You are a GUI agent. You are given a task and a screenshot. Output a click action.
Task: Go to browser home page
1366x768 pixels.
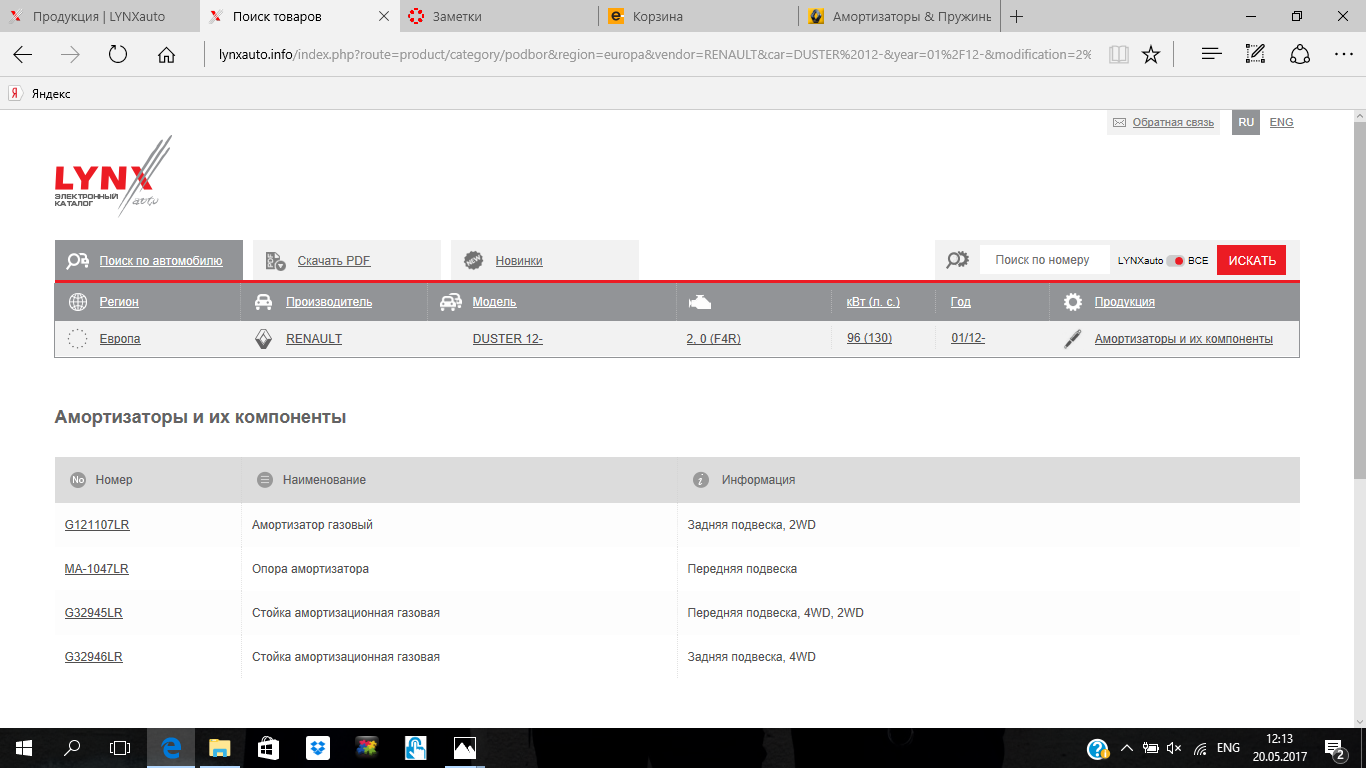(166, 55)
